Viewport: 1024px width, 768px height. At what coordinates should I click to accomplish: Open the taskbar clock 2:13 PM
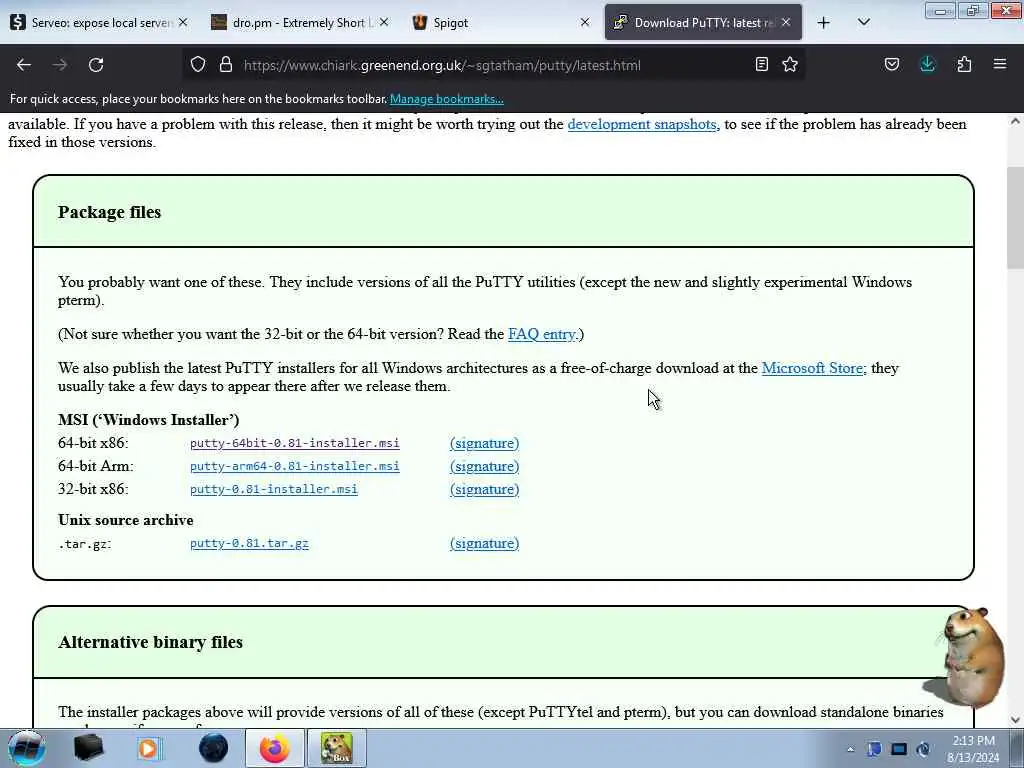973,748
